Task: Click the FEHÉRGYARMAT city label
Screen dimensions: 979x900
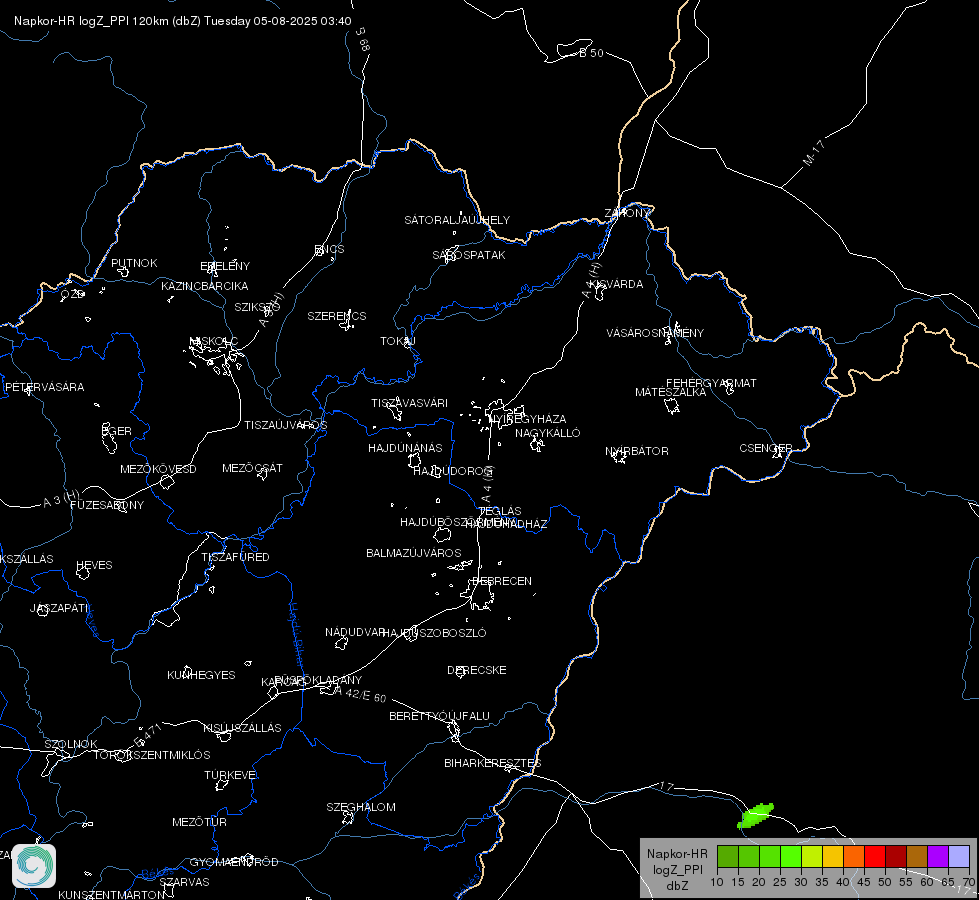Action: (711, 383)
